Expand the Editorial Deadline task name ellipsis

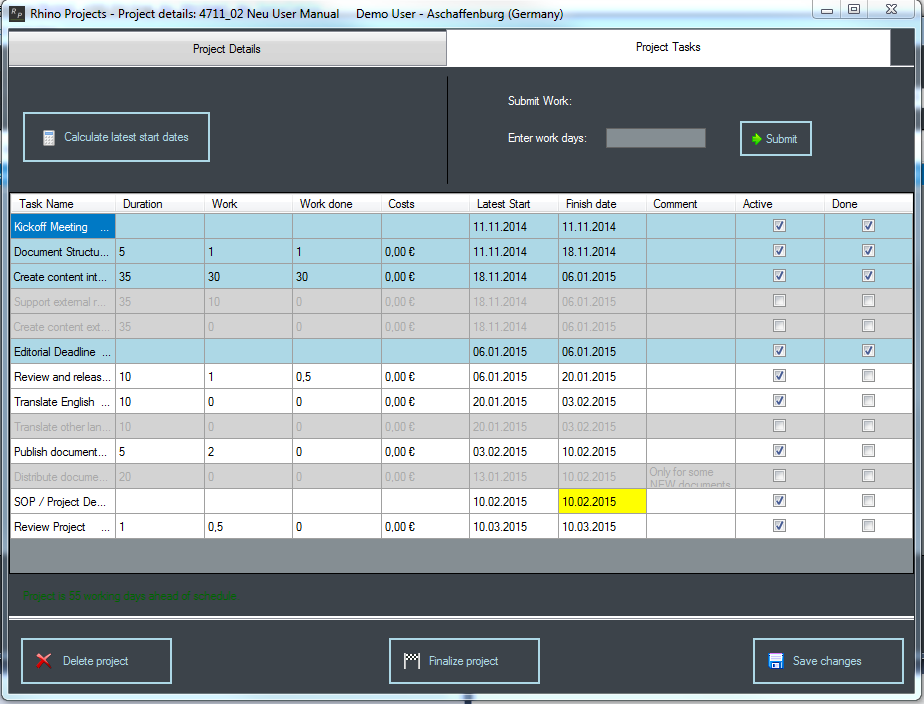pyautogui.click(x=105, y=353)
